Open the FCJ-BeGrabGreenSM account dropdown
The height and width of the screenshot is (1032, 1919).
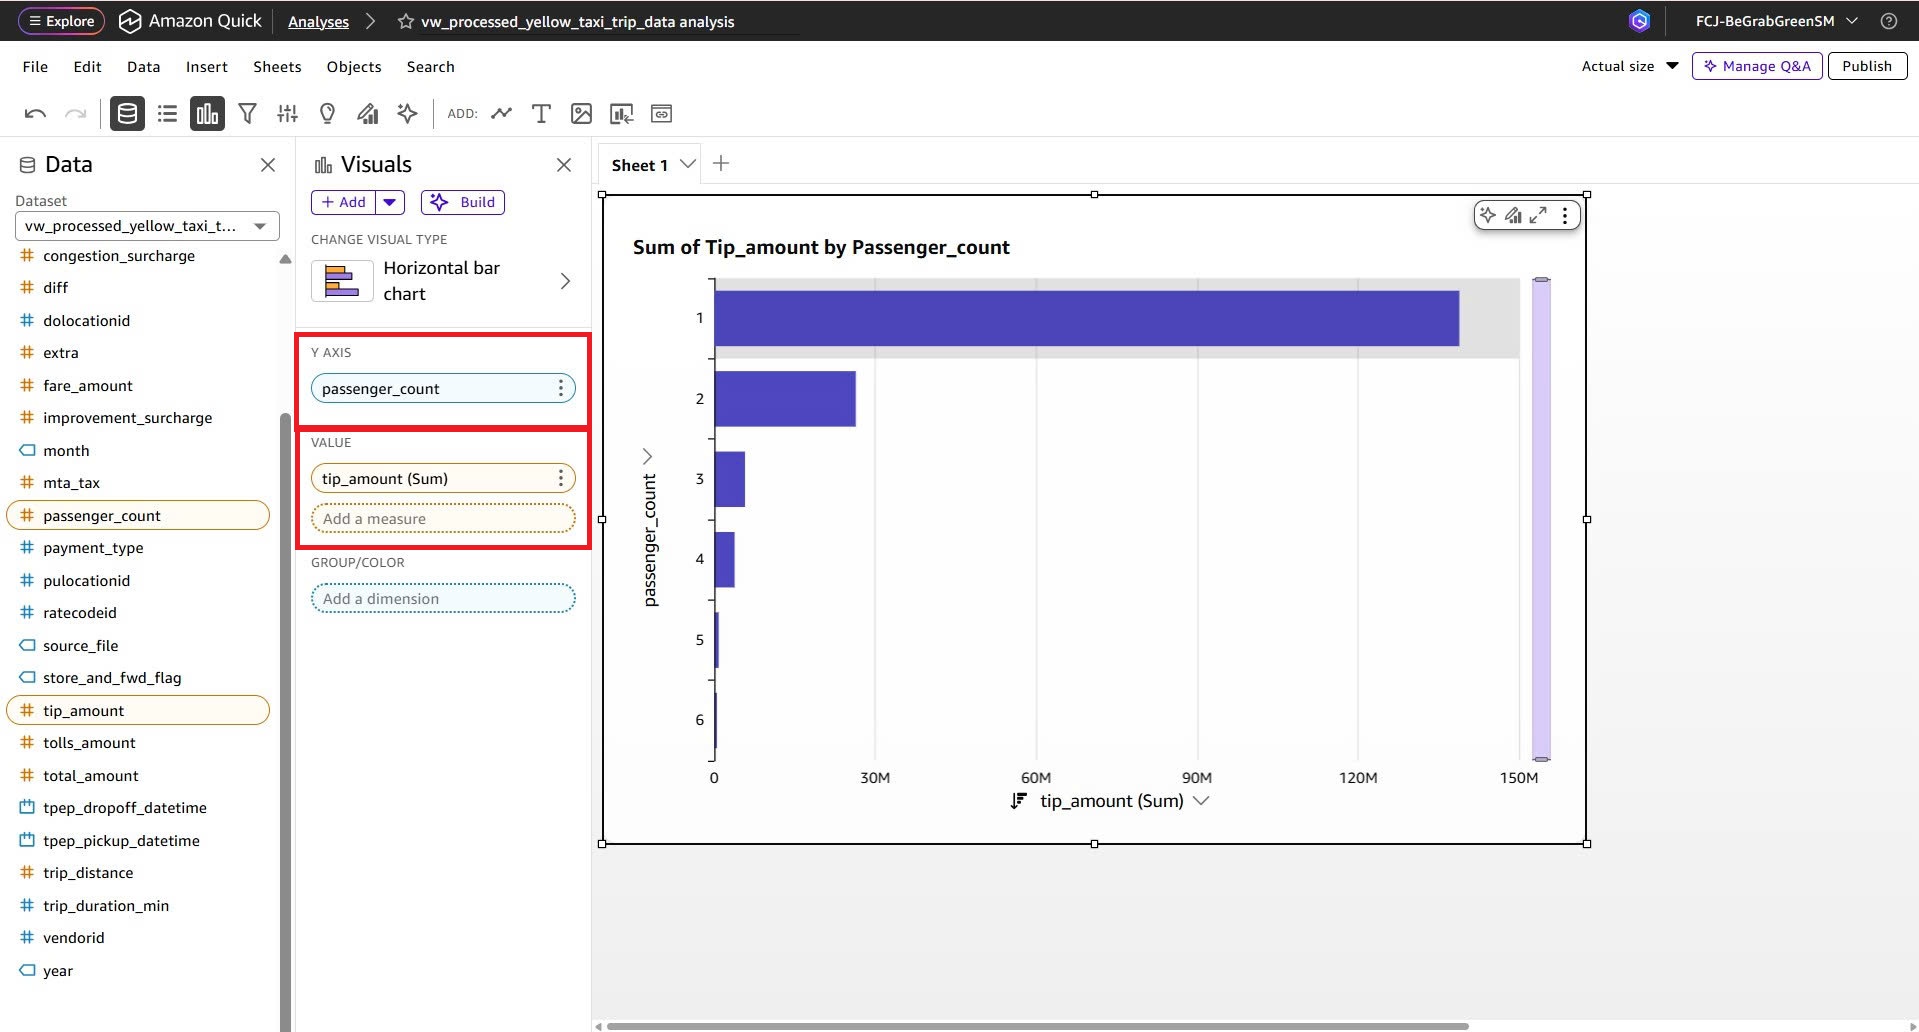1776,21
